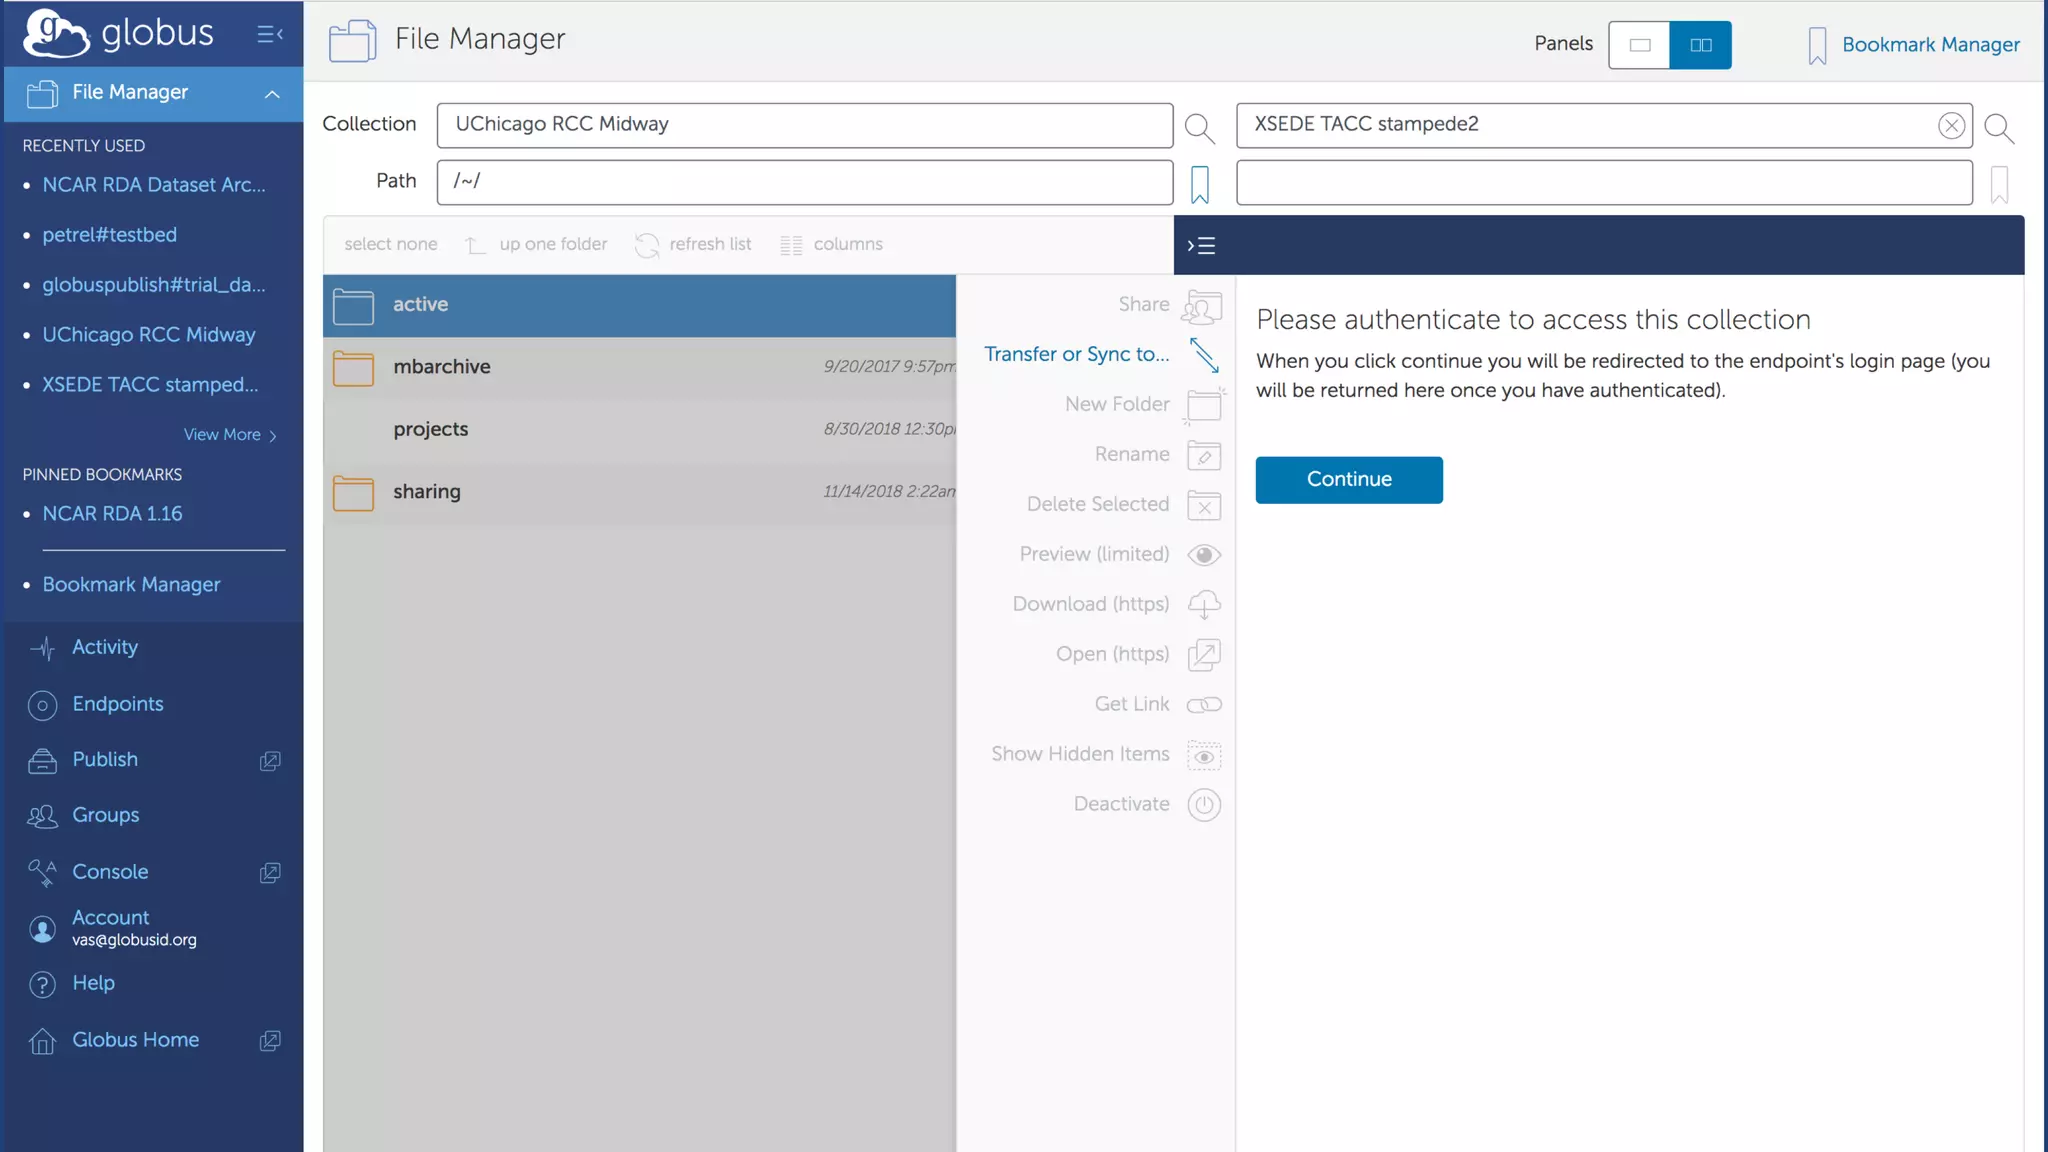Collapse the File Manager sidebar section
2048x1152 pixels.
(271, 93)
